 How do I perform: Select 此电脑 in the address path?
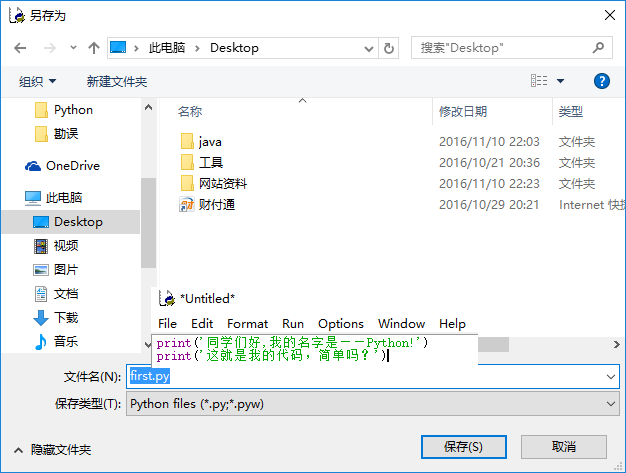[x=167, y=48]
